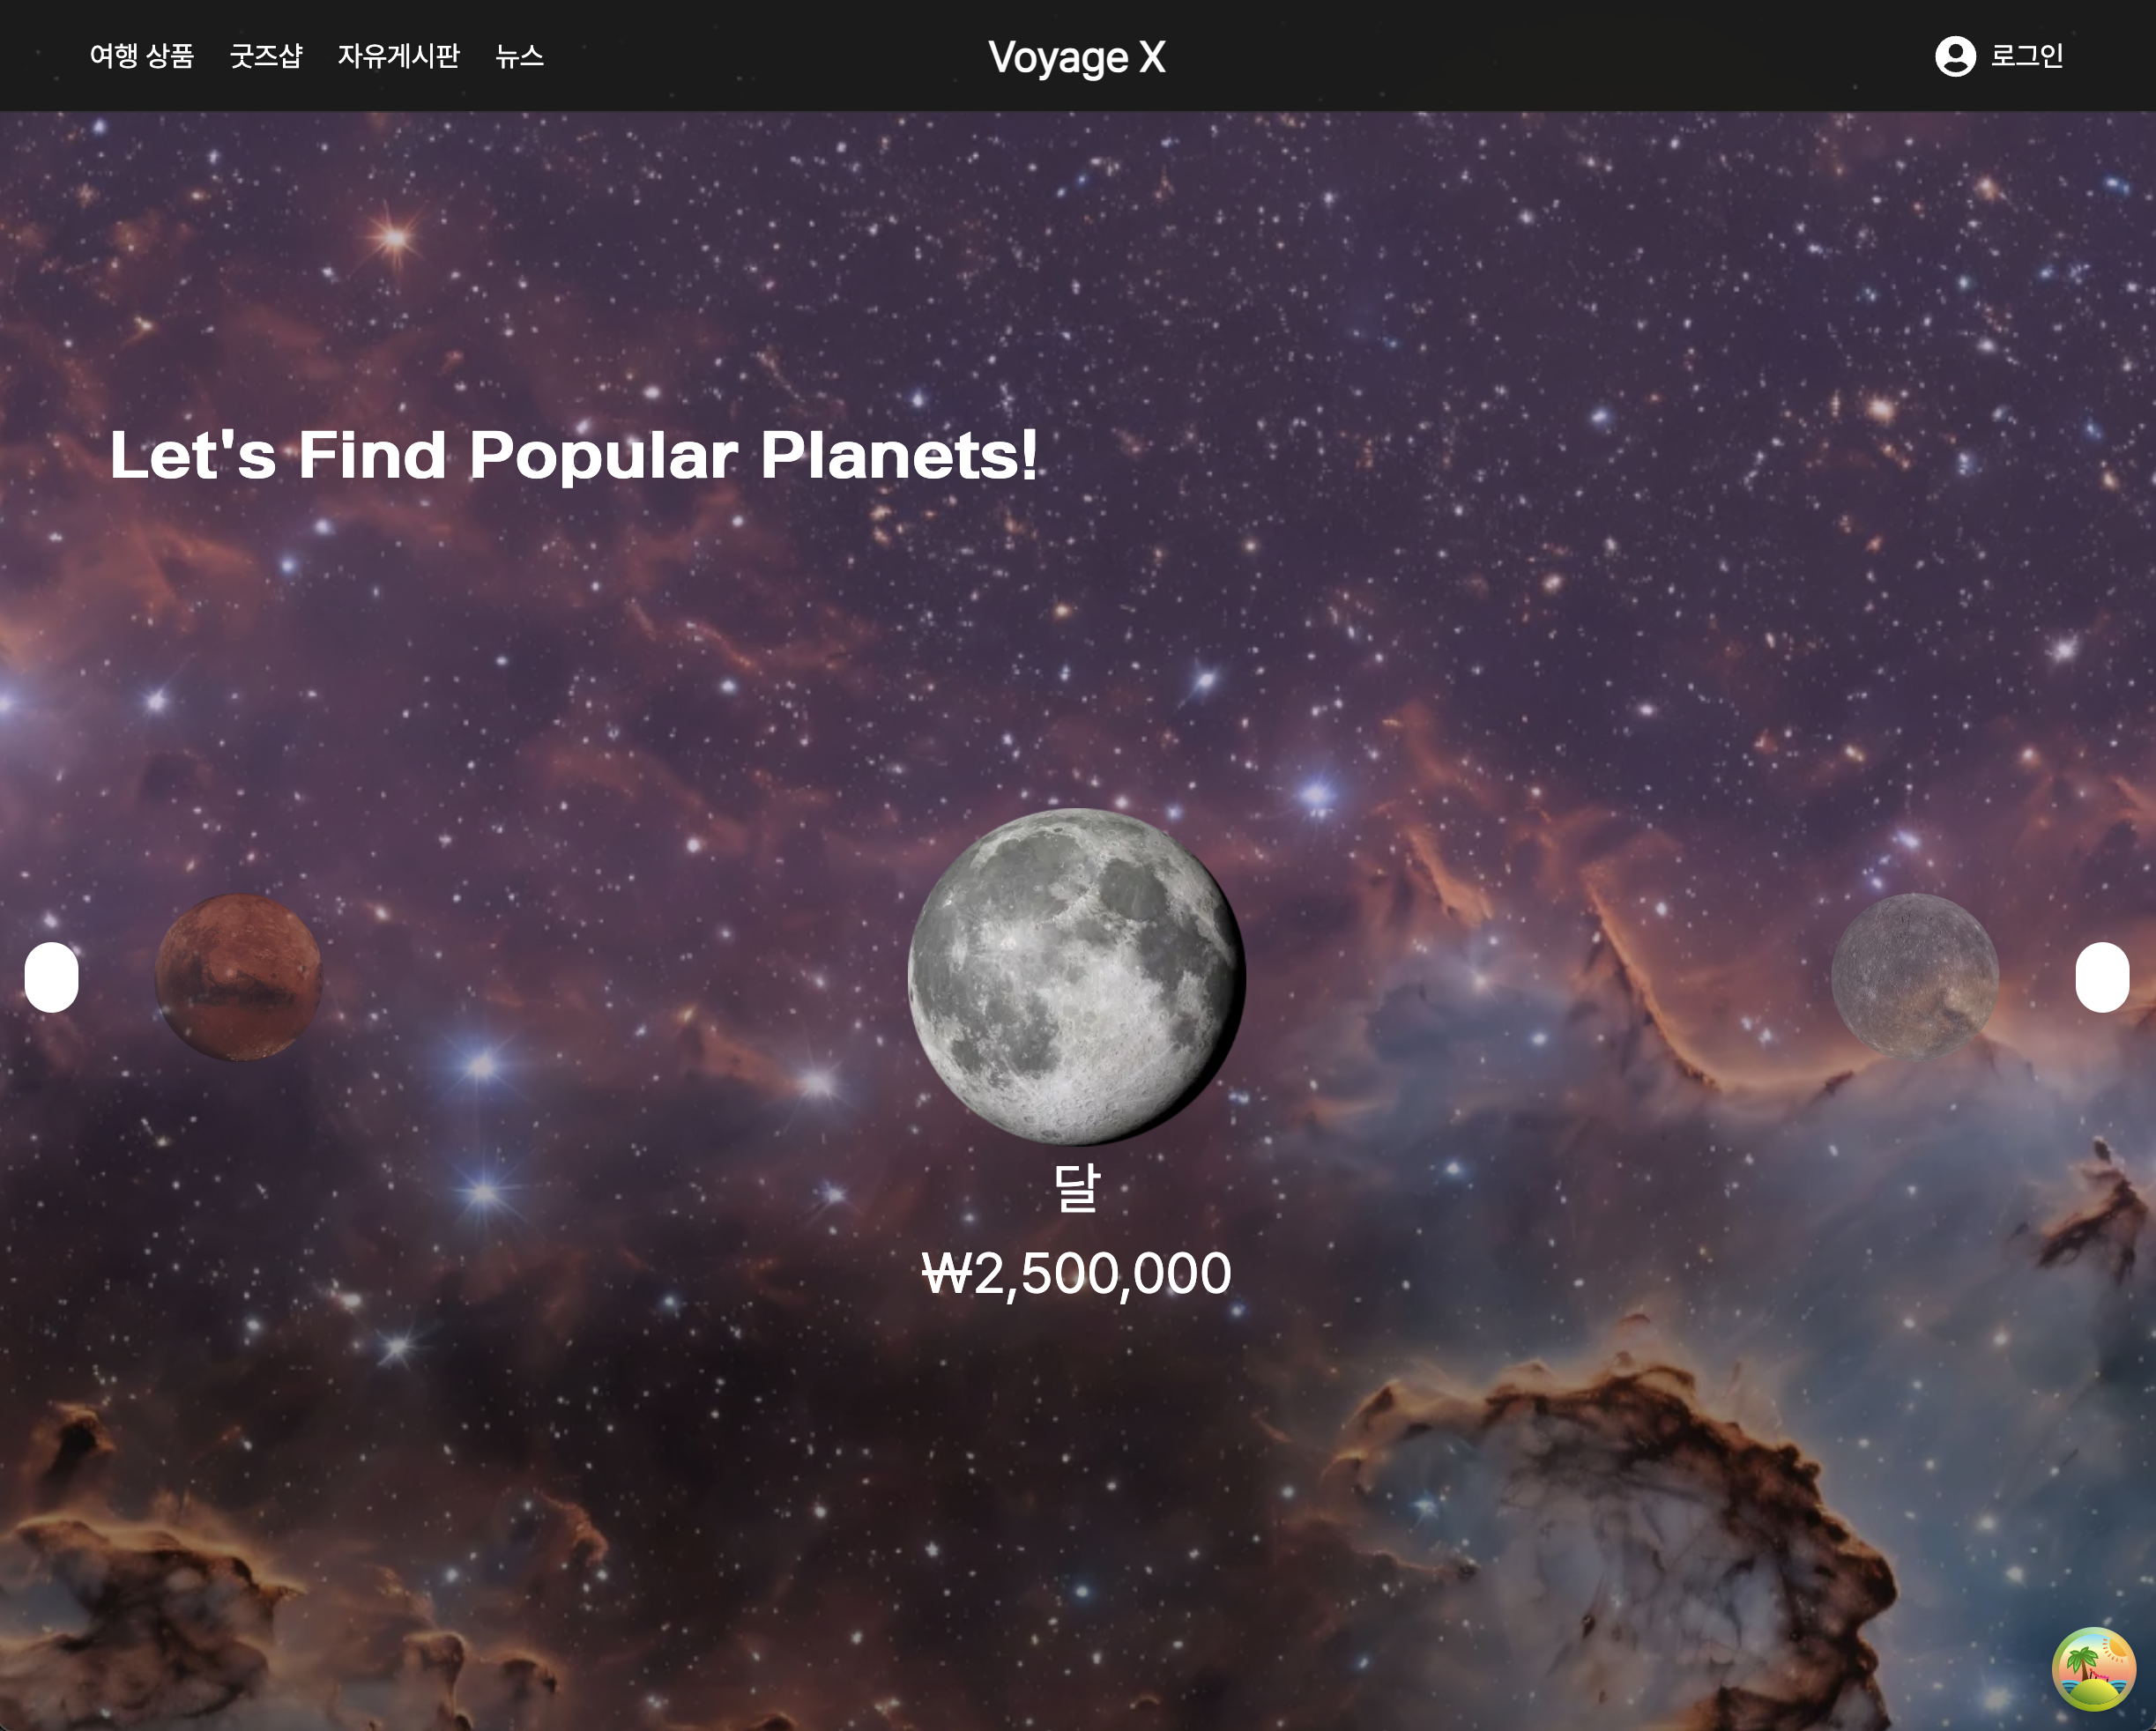Click the Voyage X logo
Image resolution: width=2156 pixels, height=1731 pixels.
coord(1077,57)
